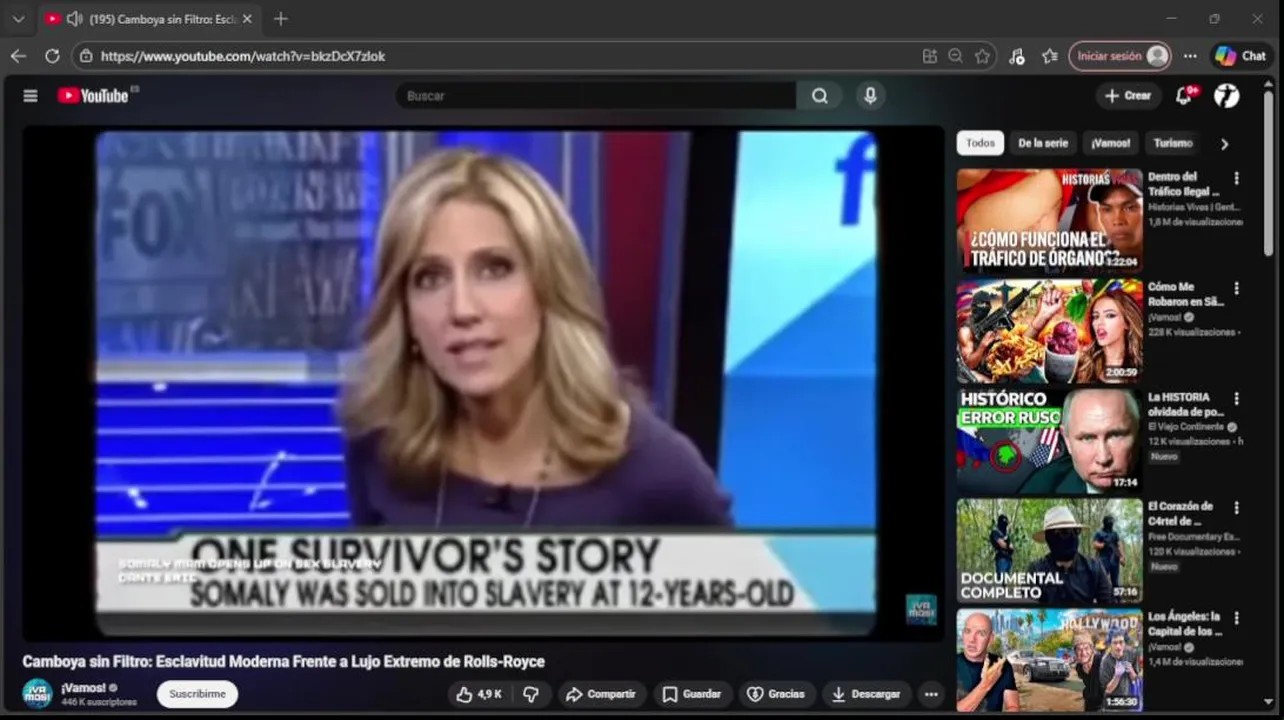The image size is (1284, 720).
Task: Open 'Cómo Me Robaron' video thumbnail
Action: coord(1049,331)
